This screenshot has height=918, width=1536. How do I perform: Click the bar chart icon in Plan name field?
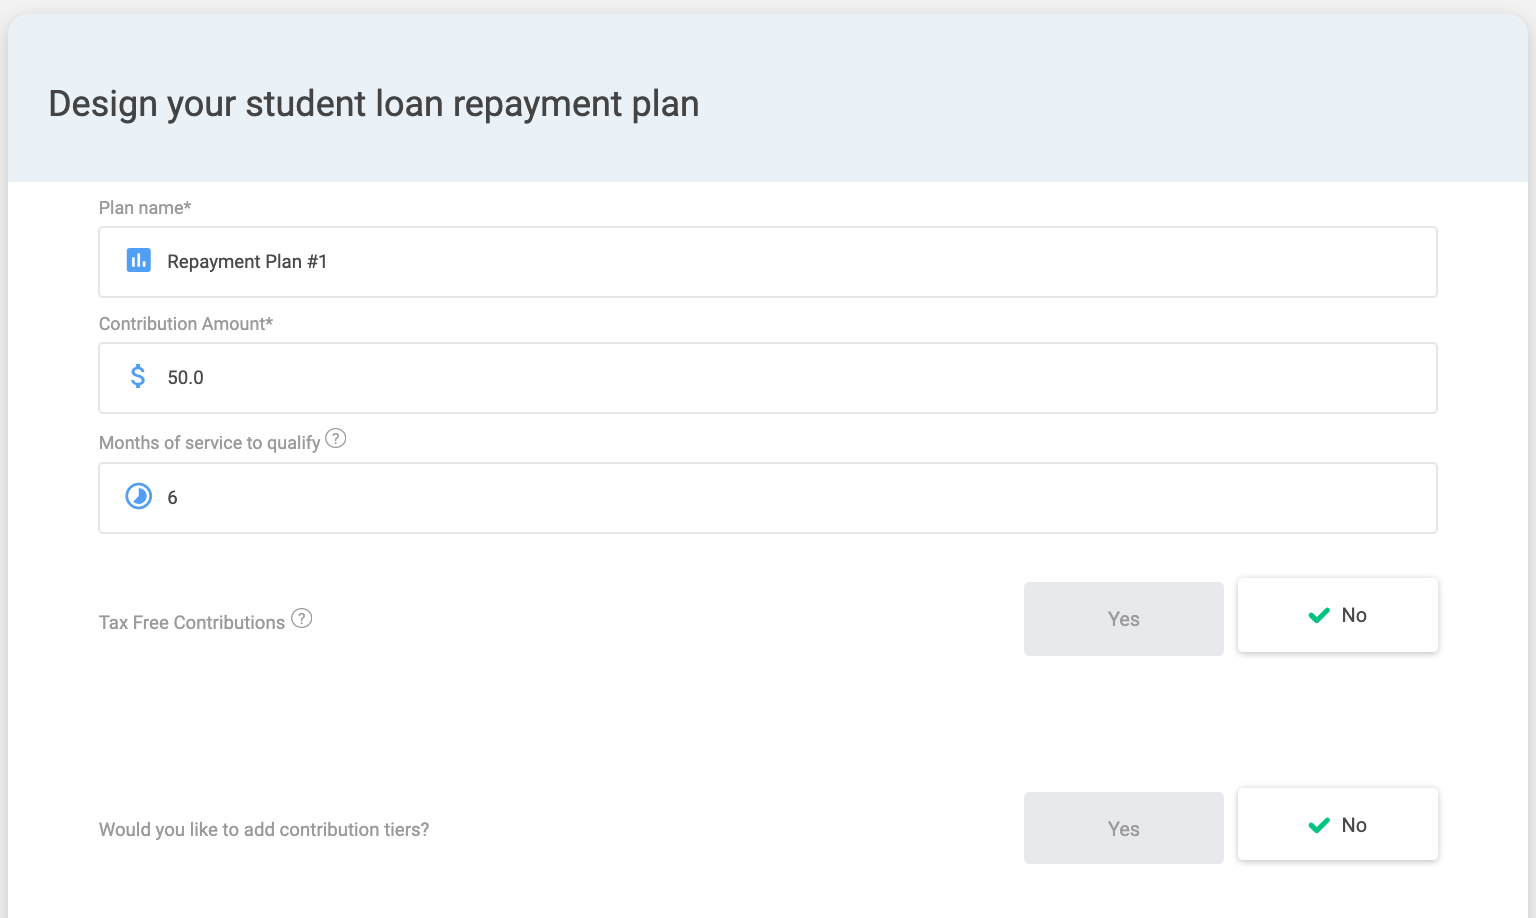pyautogui.click(x=138, y=261)
